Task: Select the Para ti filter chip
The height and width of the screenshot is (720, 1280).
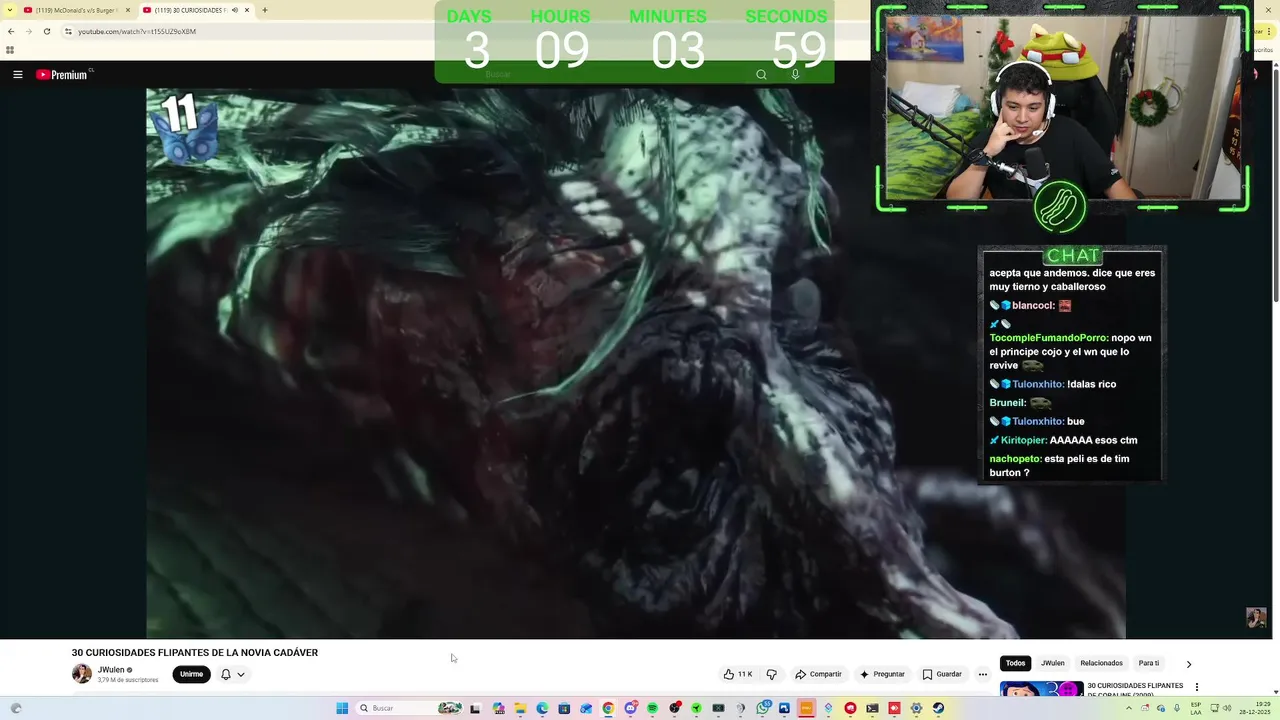Action: (1149, 663)
